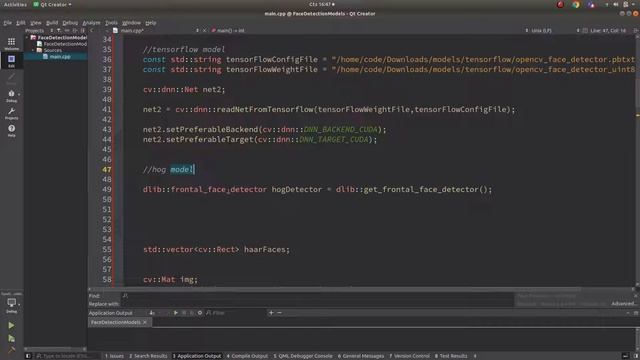This screenshot has height=360, width=640.
Task: Zoom in Application Output text
Action: point(271,313)
